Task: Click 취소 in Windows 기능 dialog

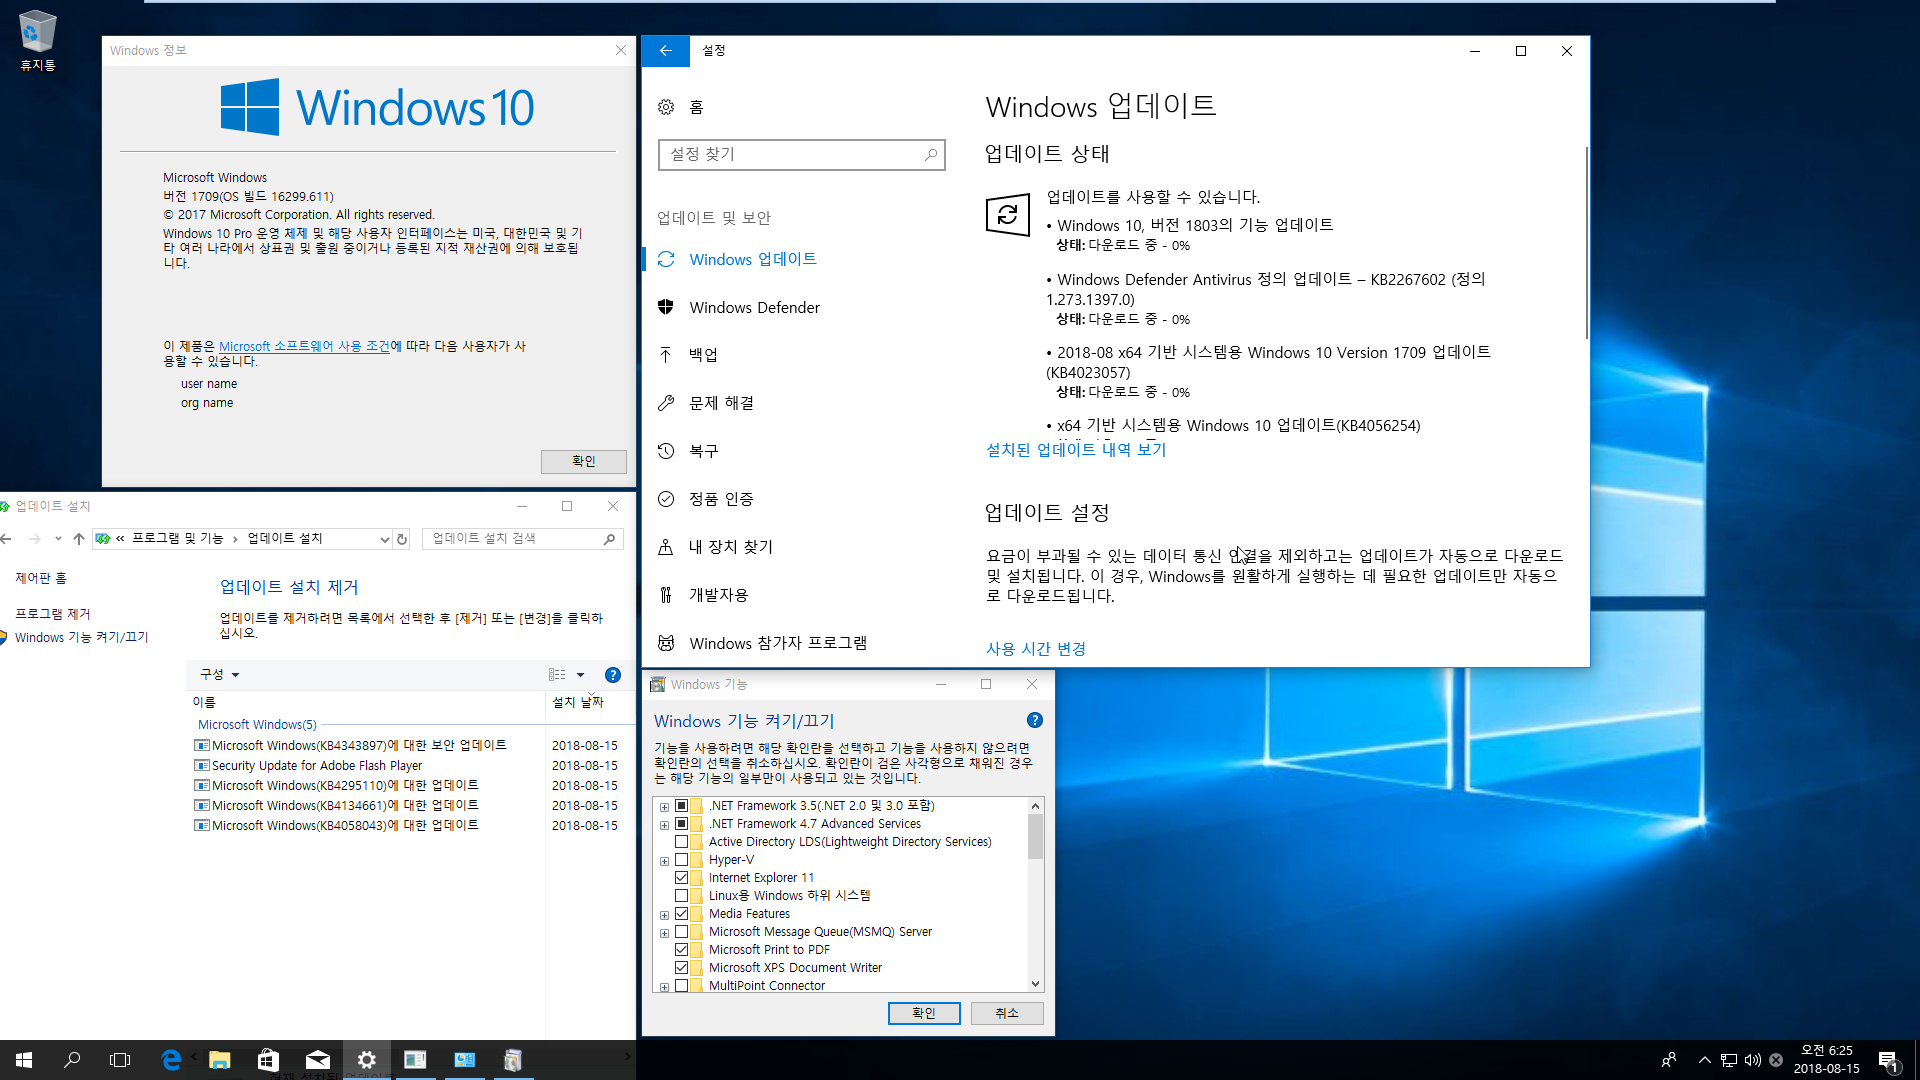Action: [1007, 1013]
